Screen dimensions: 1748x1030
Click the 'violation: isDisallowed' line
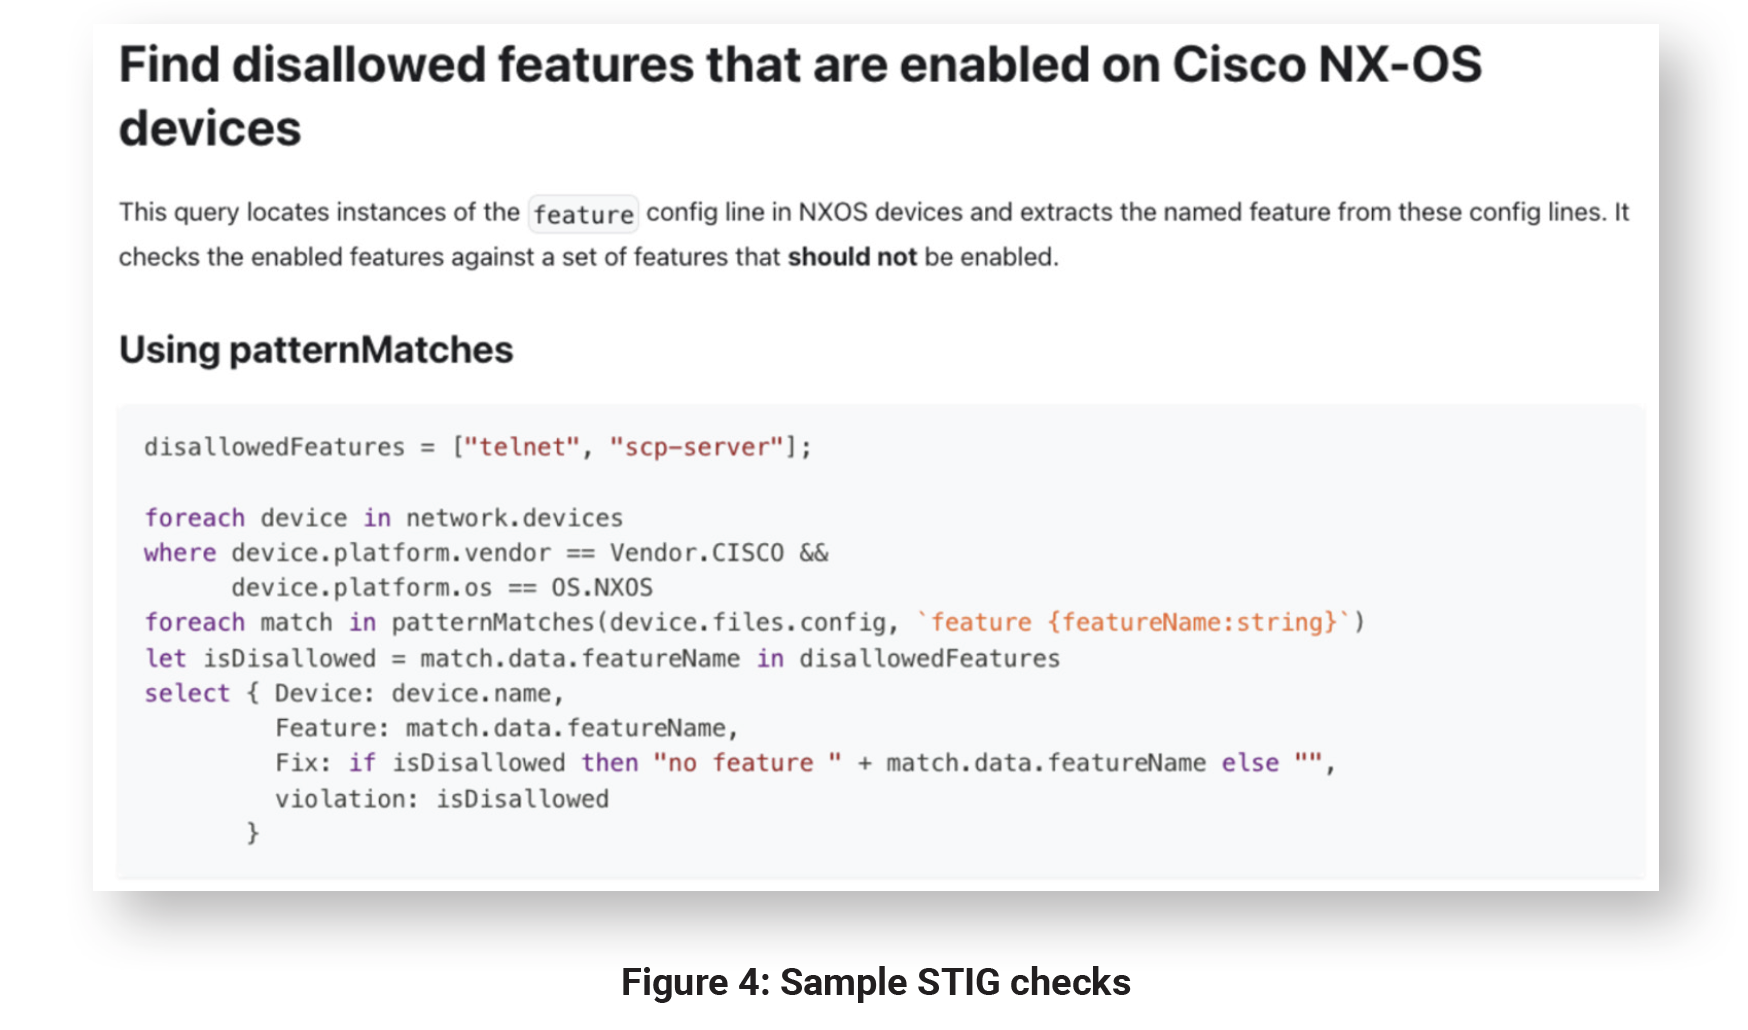coord(441,799)
